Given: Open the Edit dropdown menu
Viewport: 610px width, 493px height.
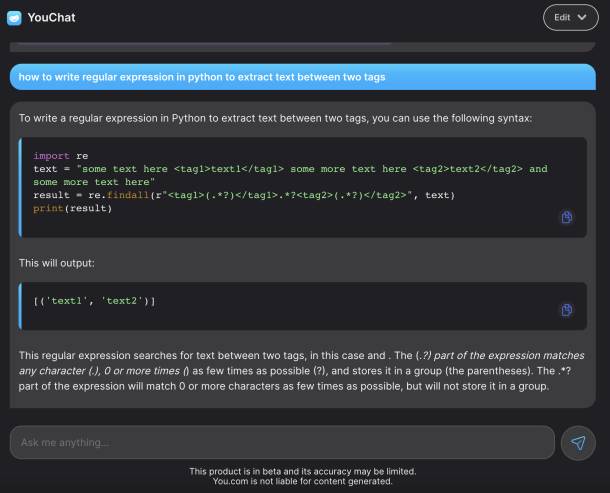Looking at the screenshot, I should coord(570,18).
